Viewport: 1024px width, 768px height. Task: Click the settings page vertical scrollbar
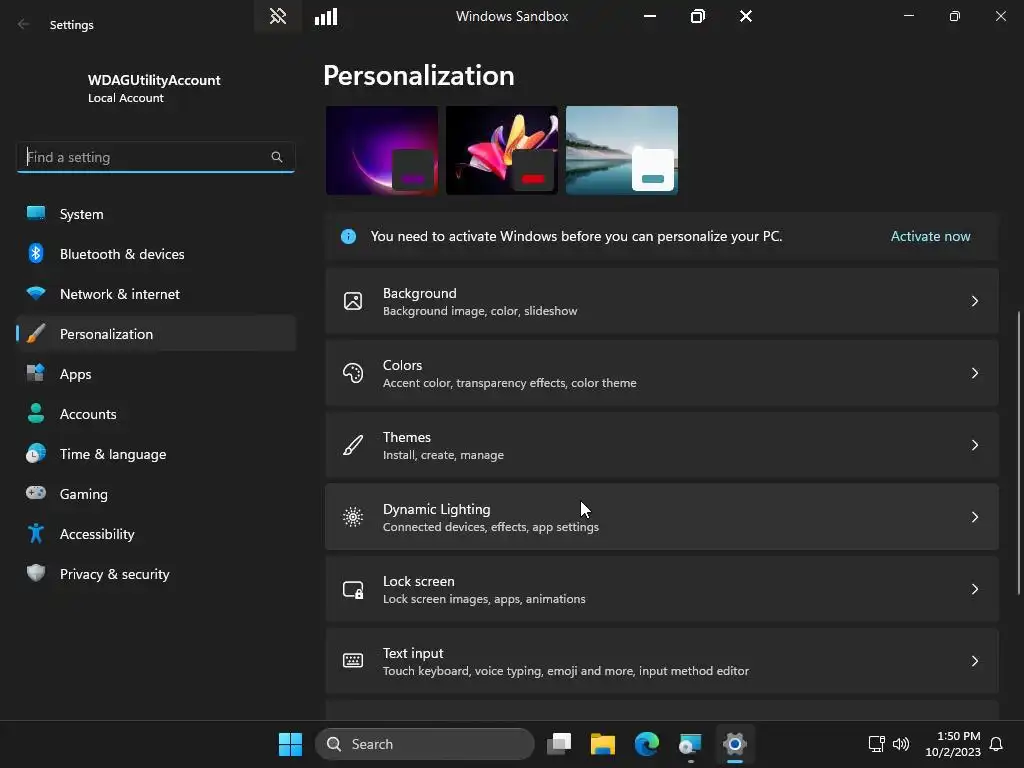1018,453
